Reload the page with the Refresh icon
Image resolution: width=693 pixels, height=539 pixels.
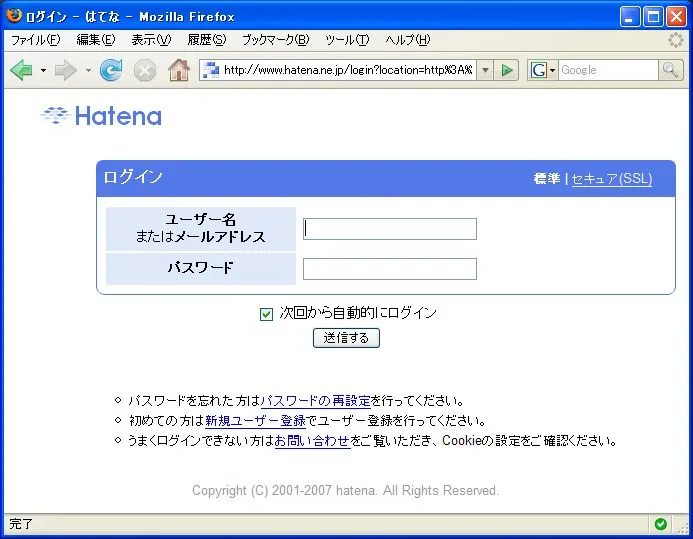(x=111, y=70)
